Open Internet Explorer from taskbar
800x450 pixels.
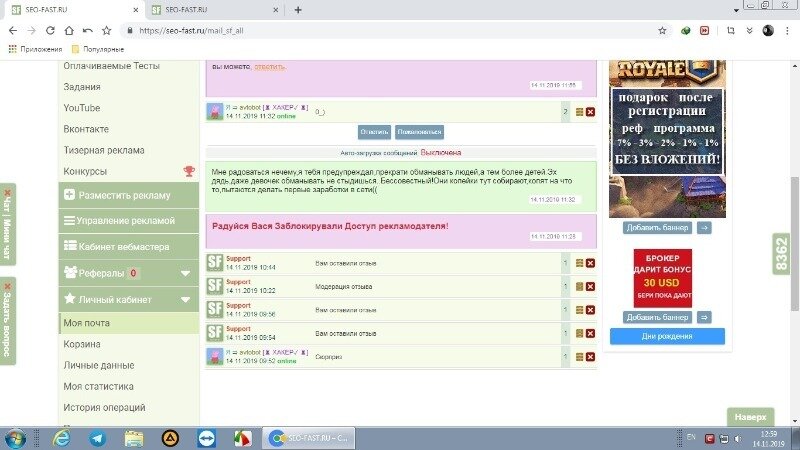point(62,438)
